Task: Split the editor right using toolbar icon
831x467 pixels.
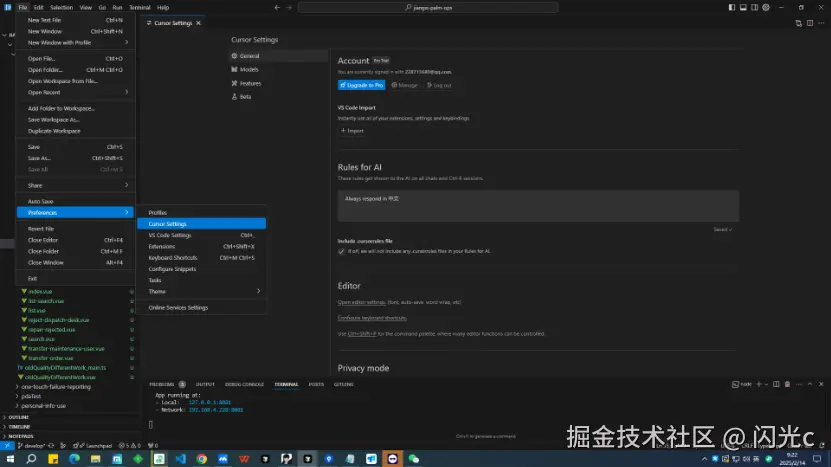Action: pos(810,23)
